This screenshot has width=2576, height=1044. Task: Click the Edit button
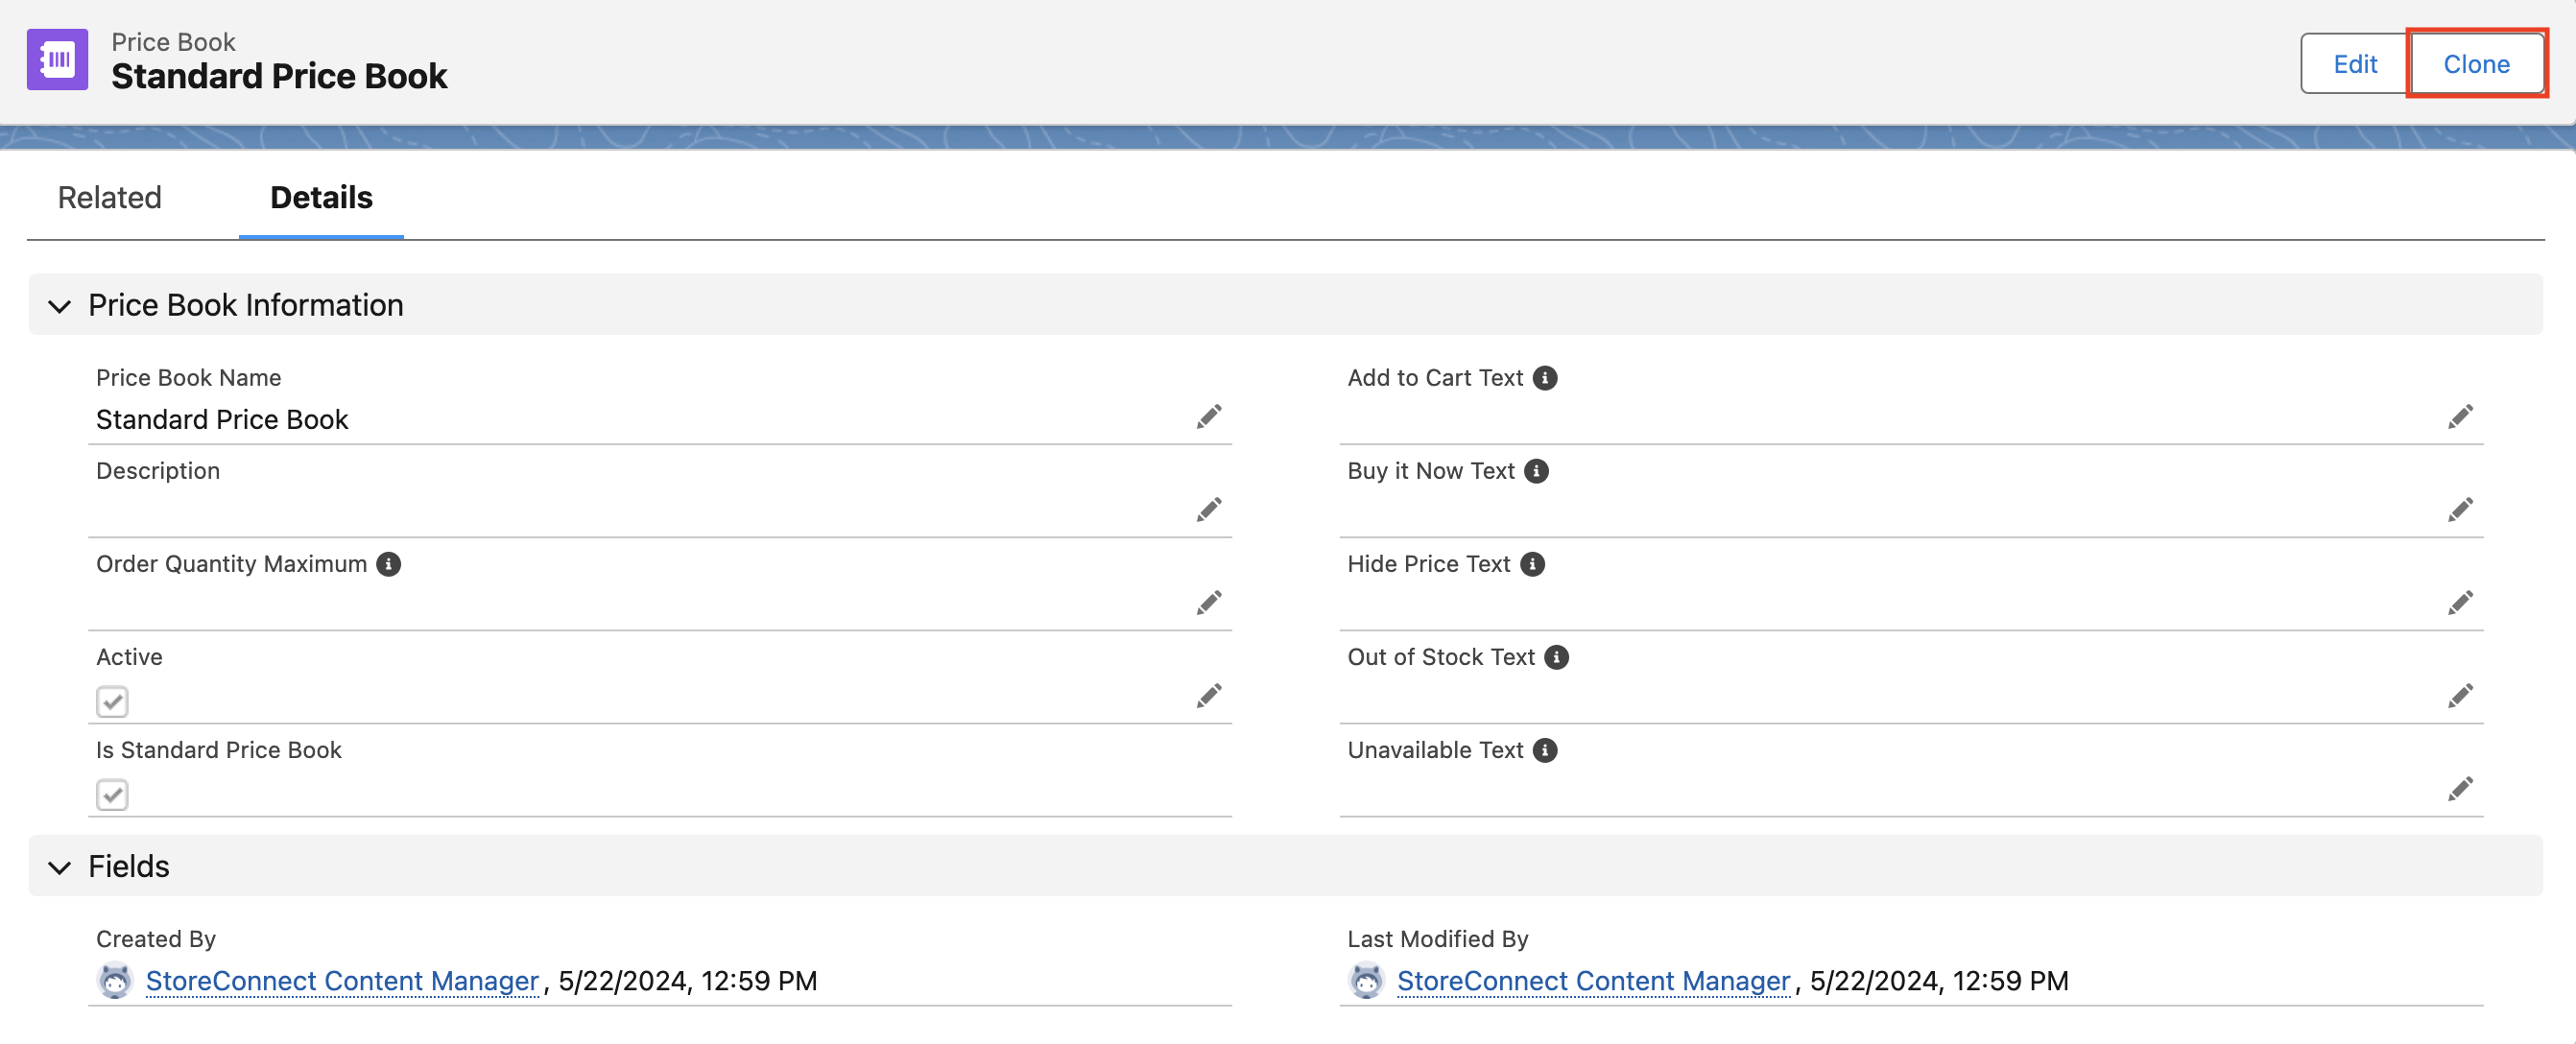2354,64
